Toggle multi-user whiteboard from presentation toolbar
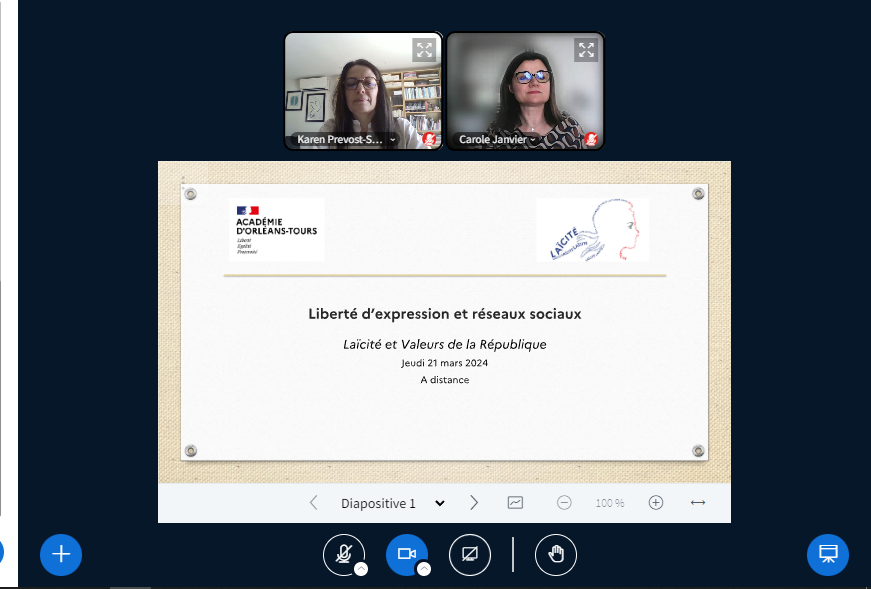 515,503
